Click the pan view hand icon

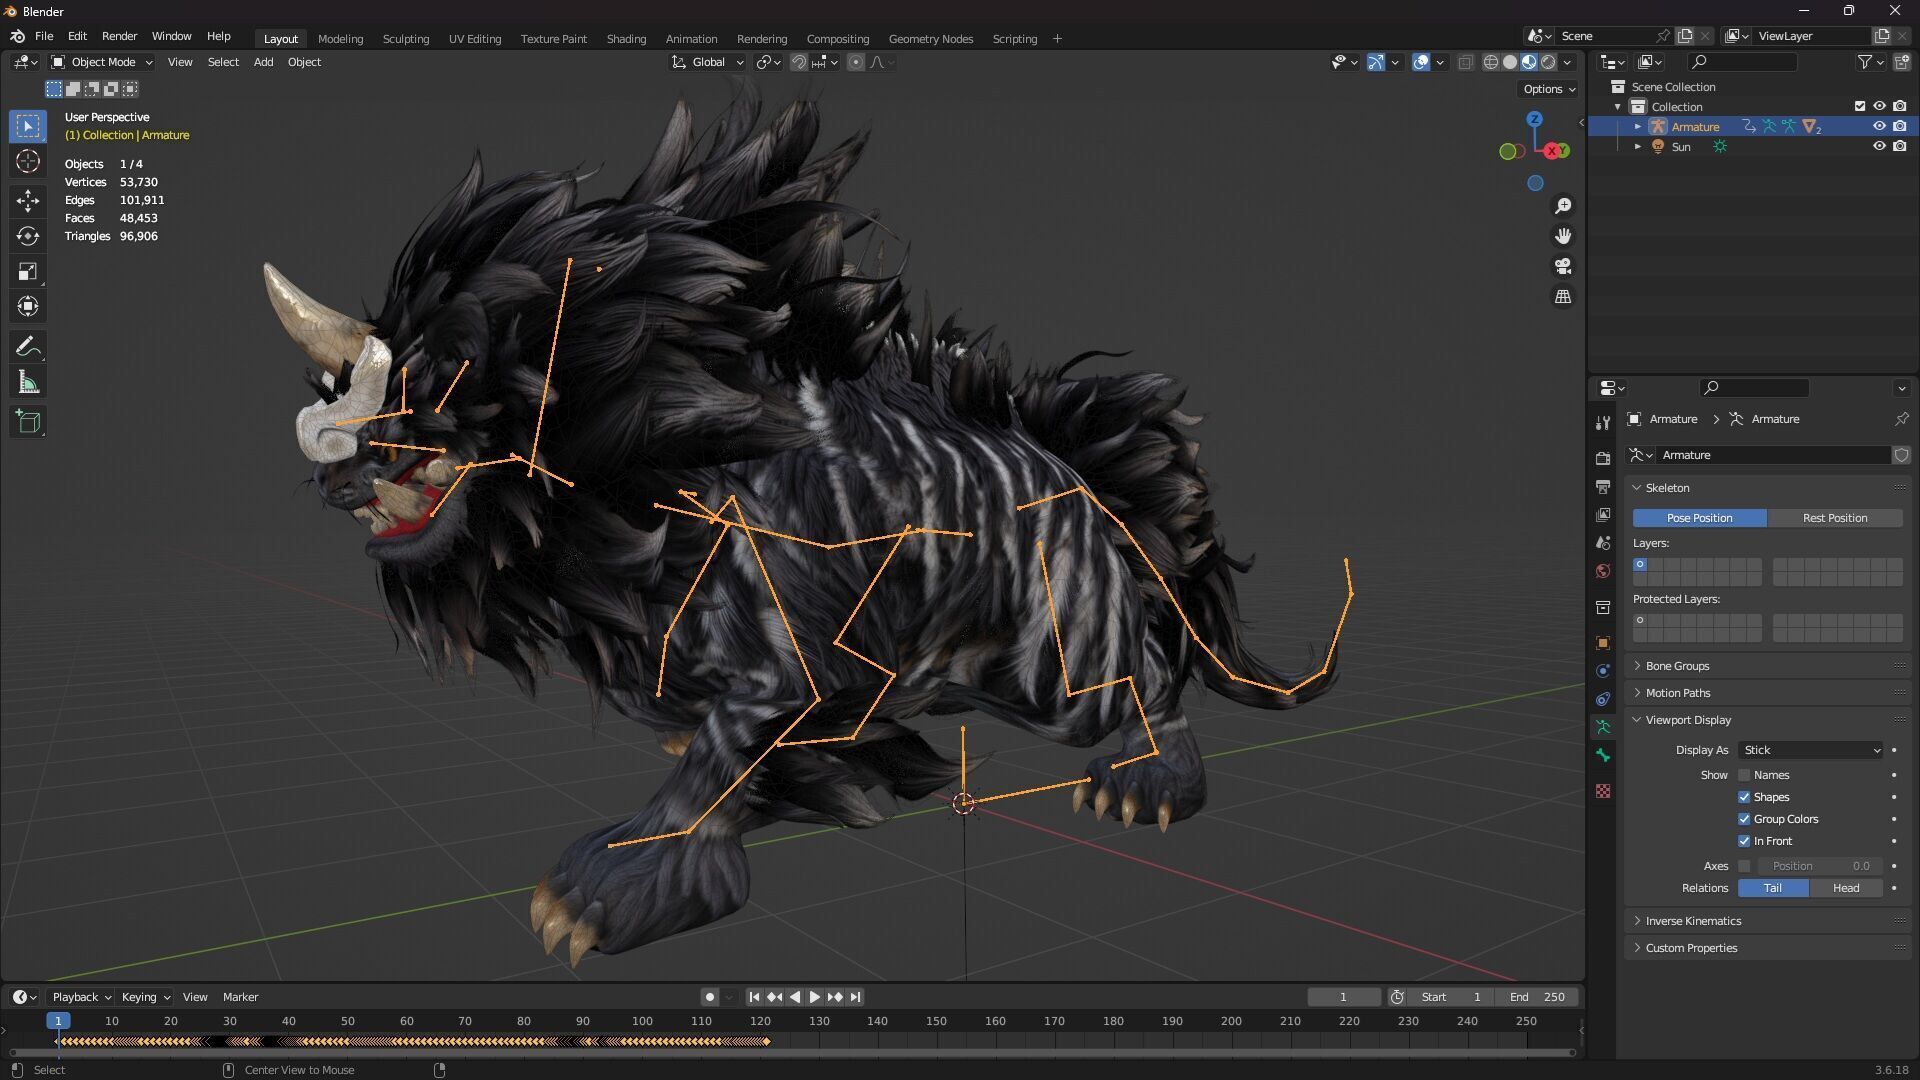1563,236
